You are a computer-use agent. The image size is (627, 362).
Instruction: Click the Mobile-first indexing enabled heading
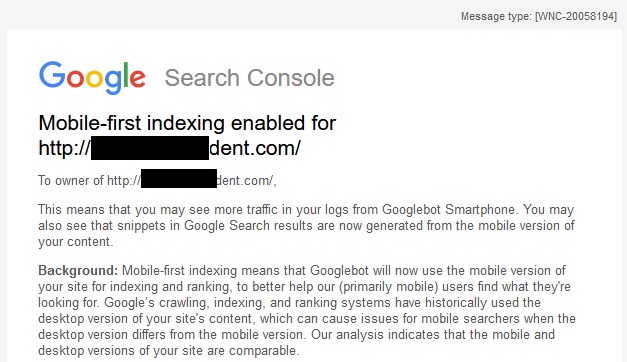pos(187,123)
